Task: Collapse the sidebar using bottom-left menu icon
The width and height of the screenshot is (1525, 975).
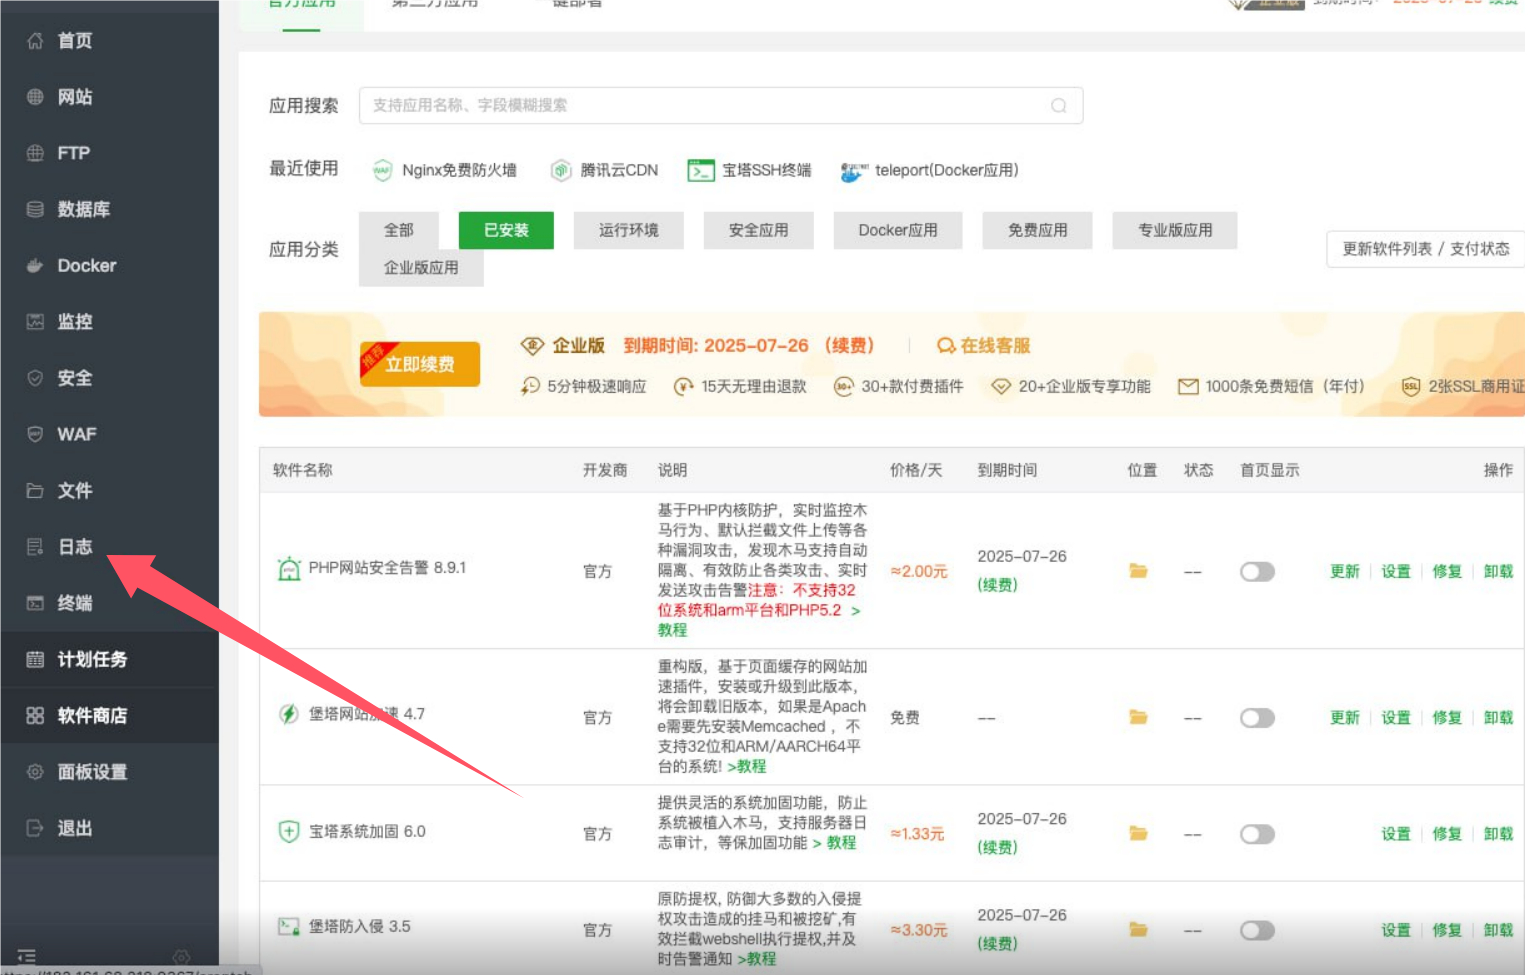Action: [27, 956]
